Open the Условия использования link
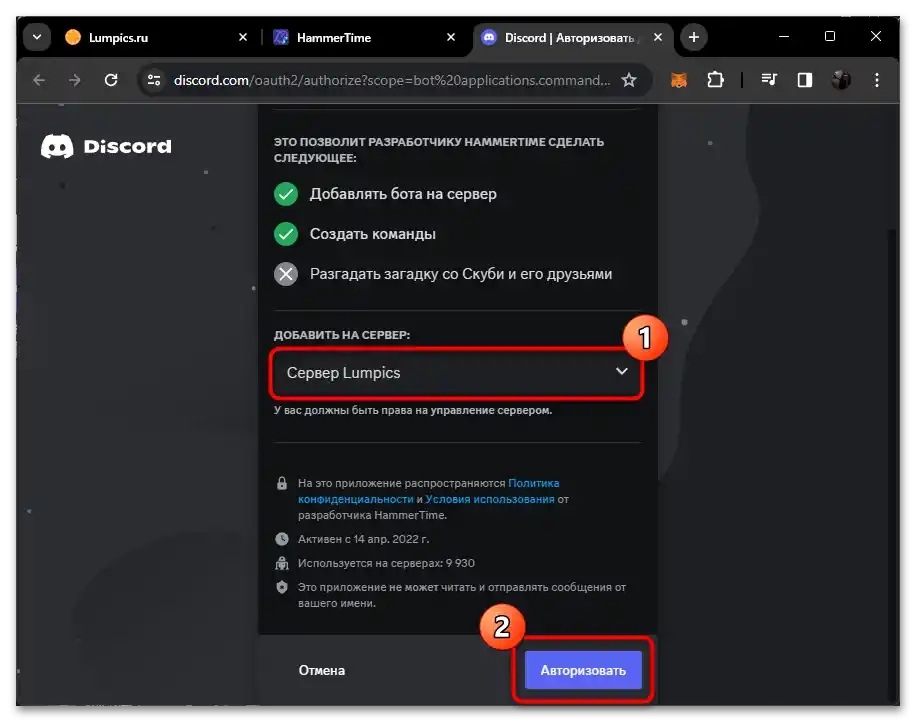The image size is (916, 722). pyautogui.click(x=490, y=499)
